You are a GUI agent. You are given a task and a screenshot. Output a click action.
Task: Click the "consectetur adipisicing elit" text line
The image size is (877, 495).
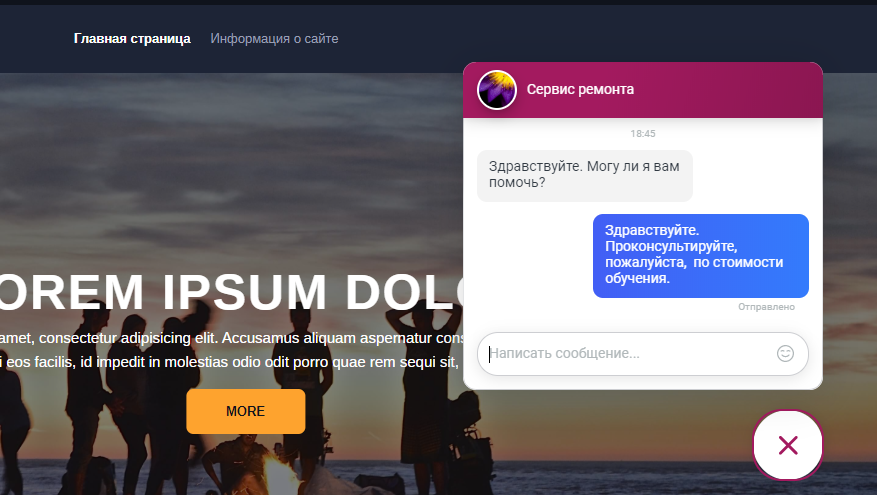point(232,338)
